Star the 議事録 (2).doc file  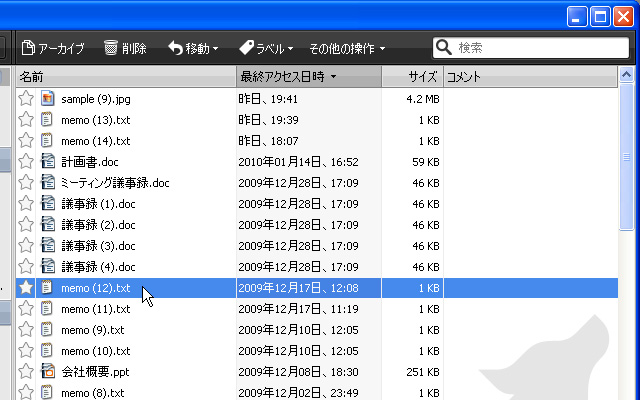26,224
